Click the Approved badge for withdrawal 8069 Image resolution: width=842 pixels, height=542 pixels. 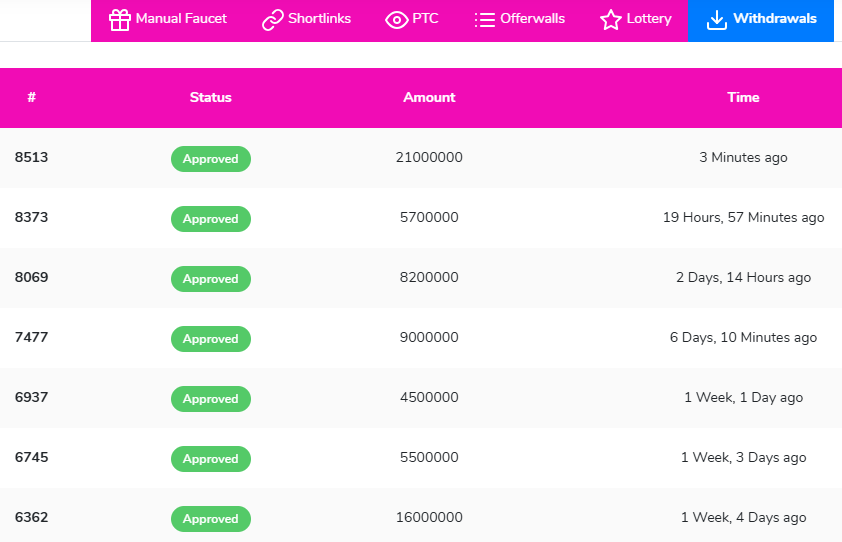click(210, 279)
